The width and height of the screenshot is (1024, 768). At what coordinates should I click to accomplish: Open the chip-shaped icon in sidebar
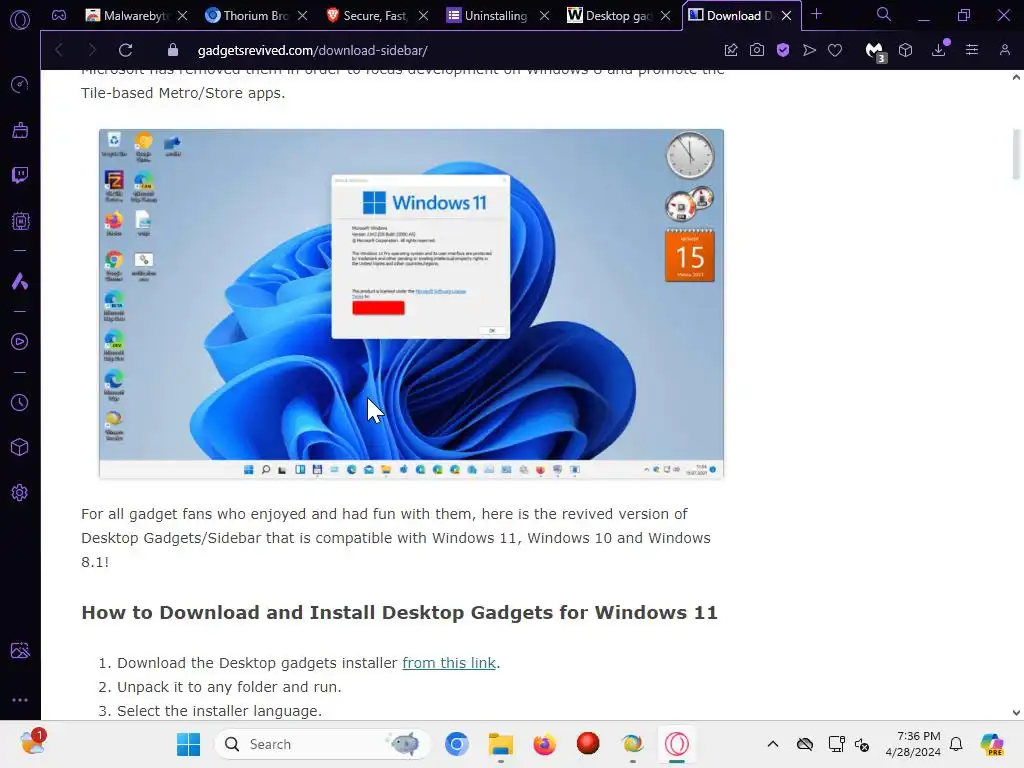point(20,221)
